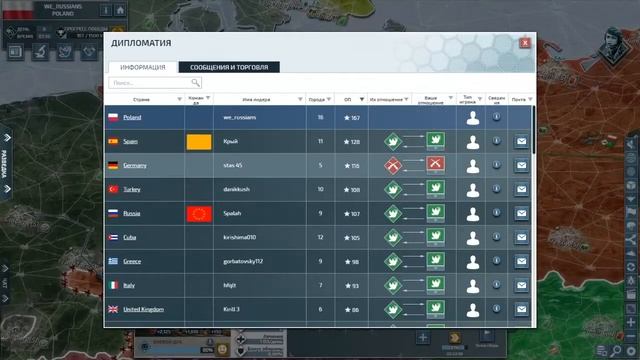Screen dimensions: 640x360
Task: Click the map search magnifier at the bottom right
Action: pos(616,350)
